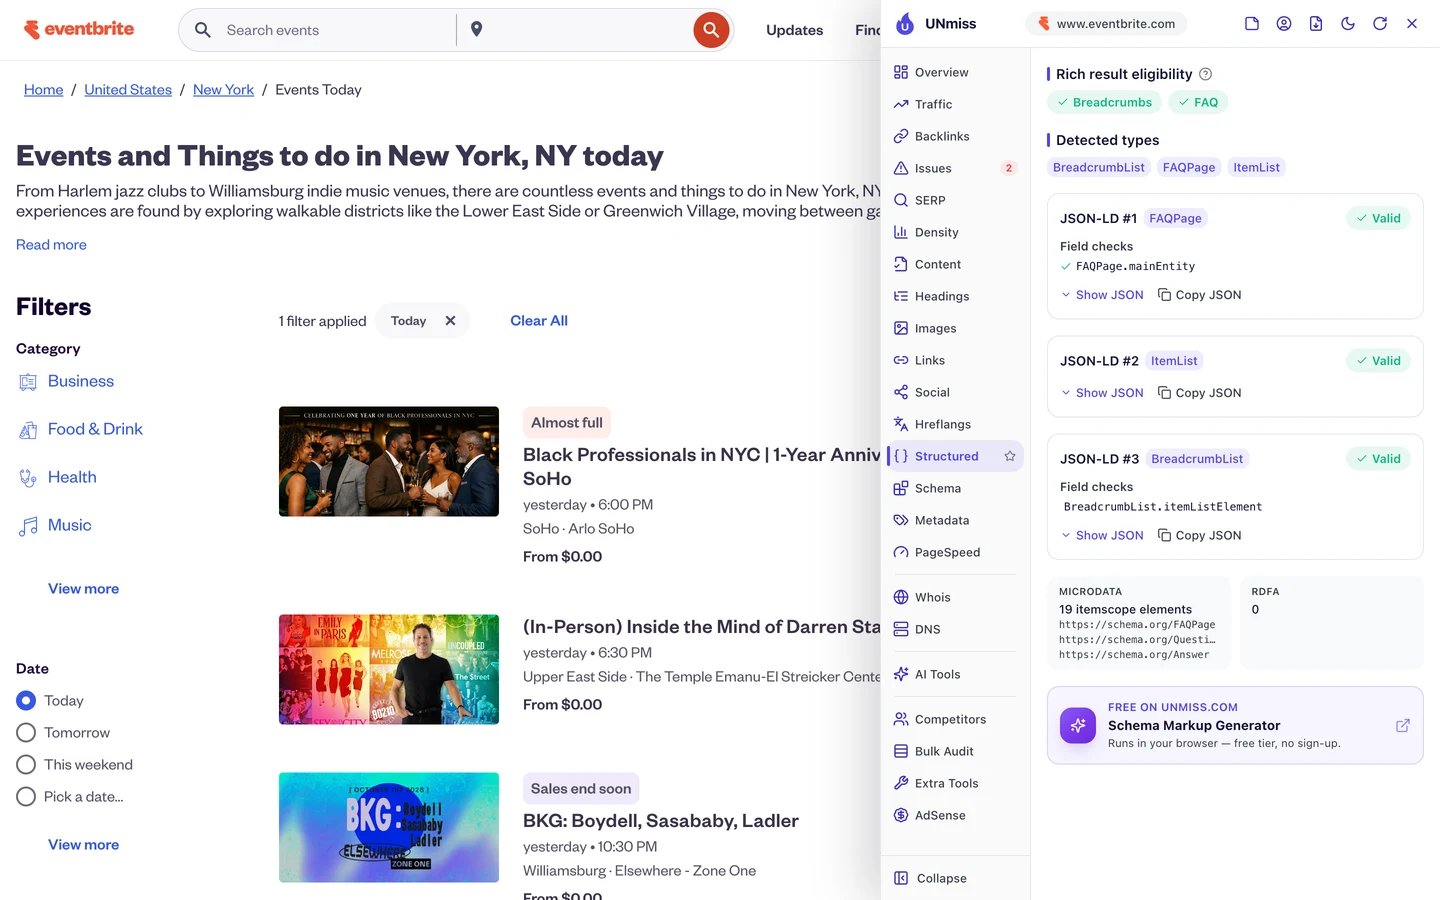Viewport: 1440px width, 900px height.
Task: Go to Backlinks in UNmiss sidebar
Action: click(956, 136)
